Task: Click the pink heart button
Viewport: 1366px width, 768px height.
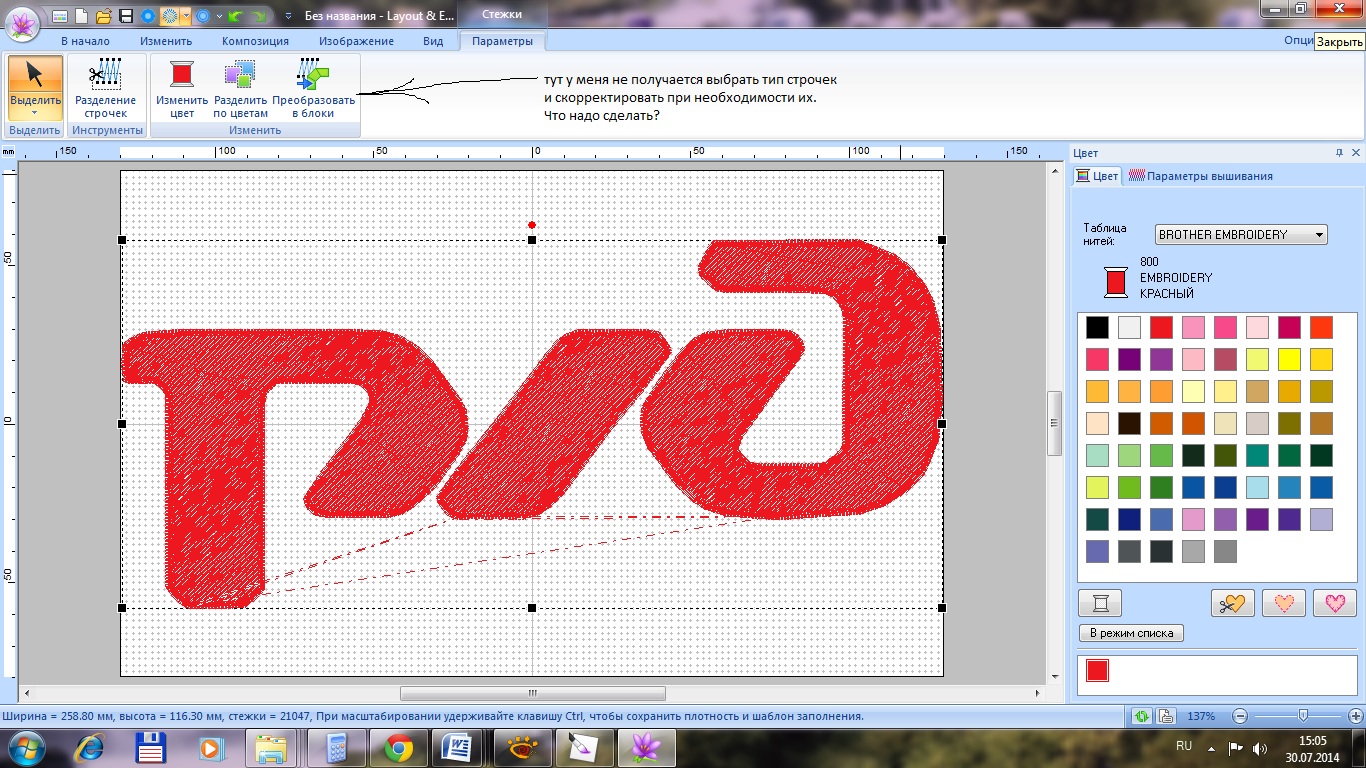Action: point(1334,603)
